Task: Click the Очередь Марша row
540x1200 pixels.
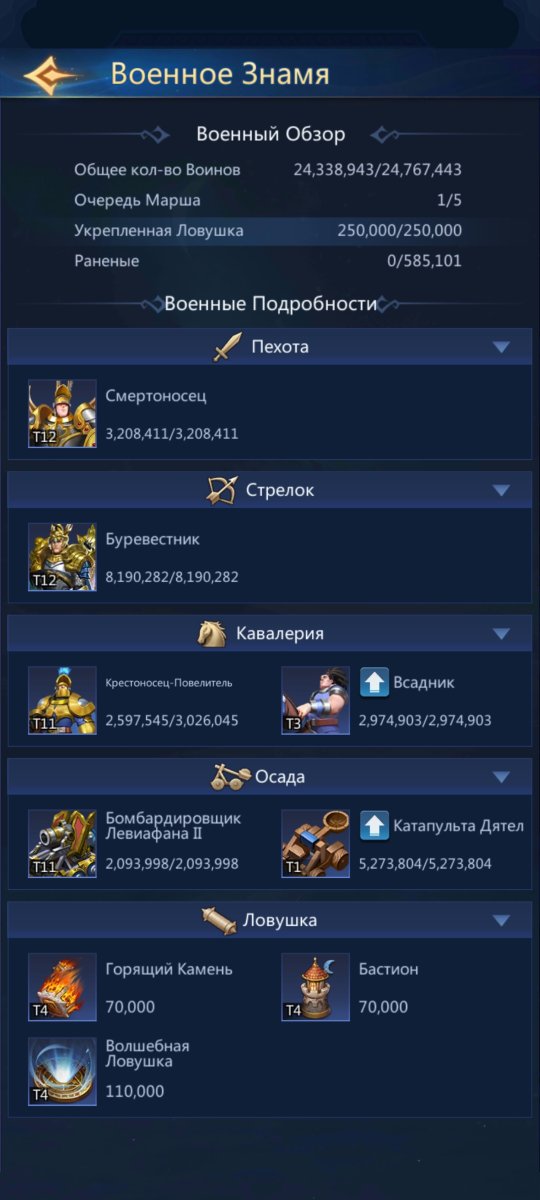Action: 268,200
